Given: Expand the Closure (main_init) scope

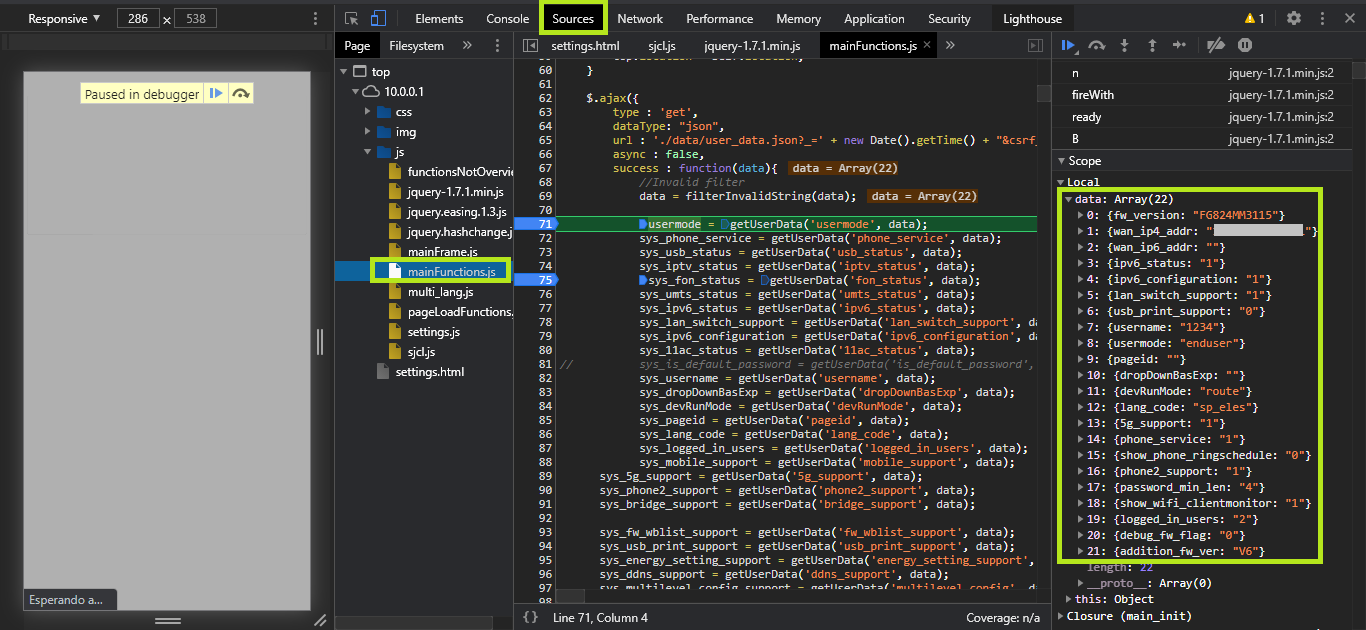Looking at the screenshot, I should 1062,616.
